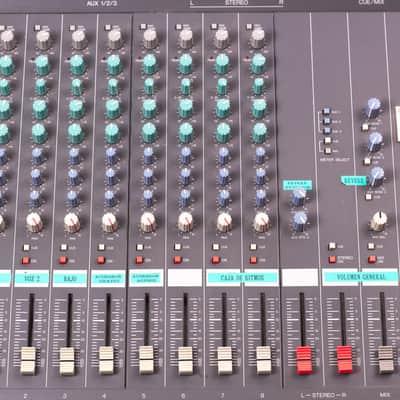Turn the grey gain knob on VOZ 2 channel
This screenshot has width=400, height=400.
[x=43, y=39]
